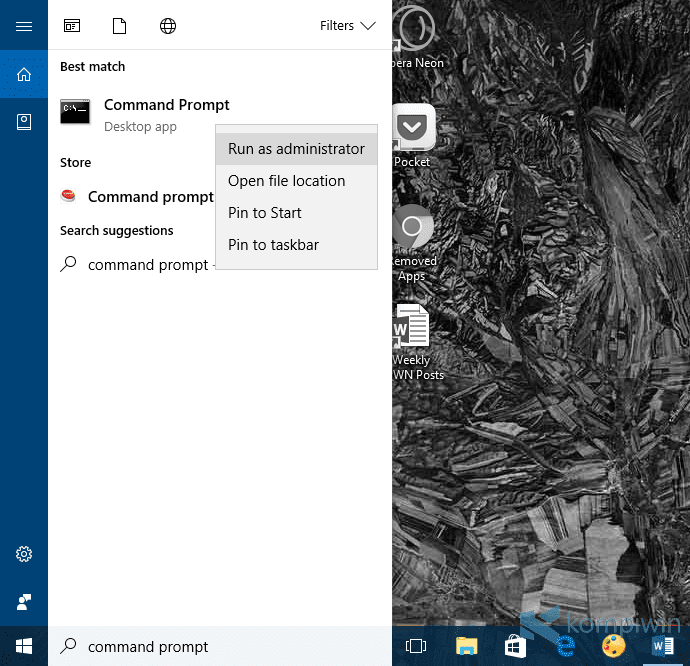Click the Windows Start button
This screenshot has height=666, width=690.
24,646
